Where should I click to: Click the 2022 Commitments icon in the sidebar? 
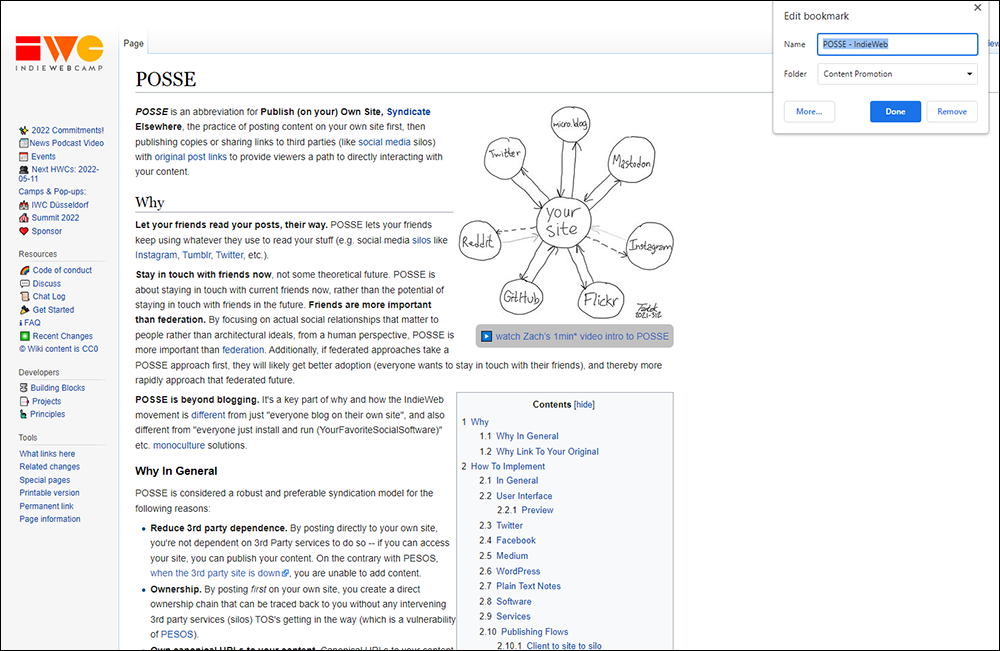tap(24, 130)
